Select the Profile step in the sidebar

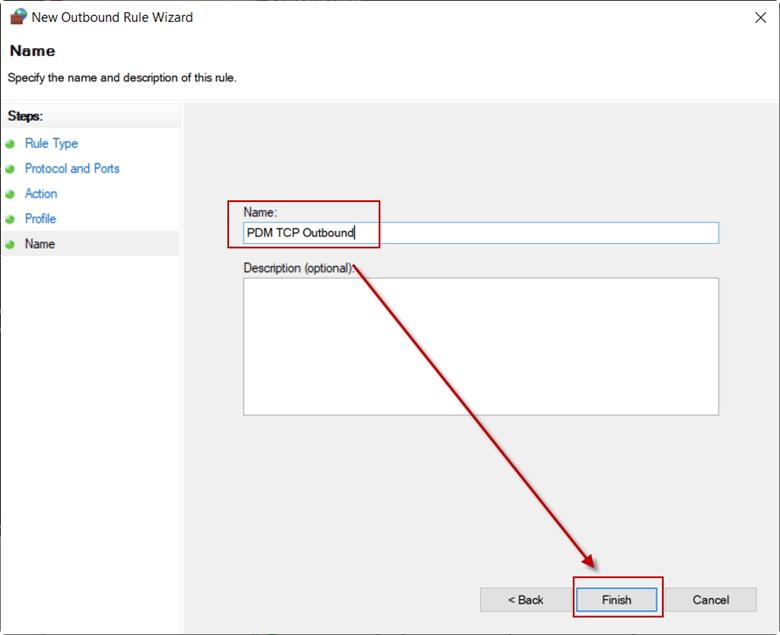click(x=40, y=219)
